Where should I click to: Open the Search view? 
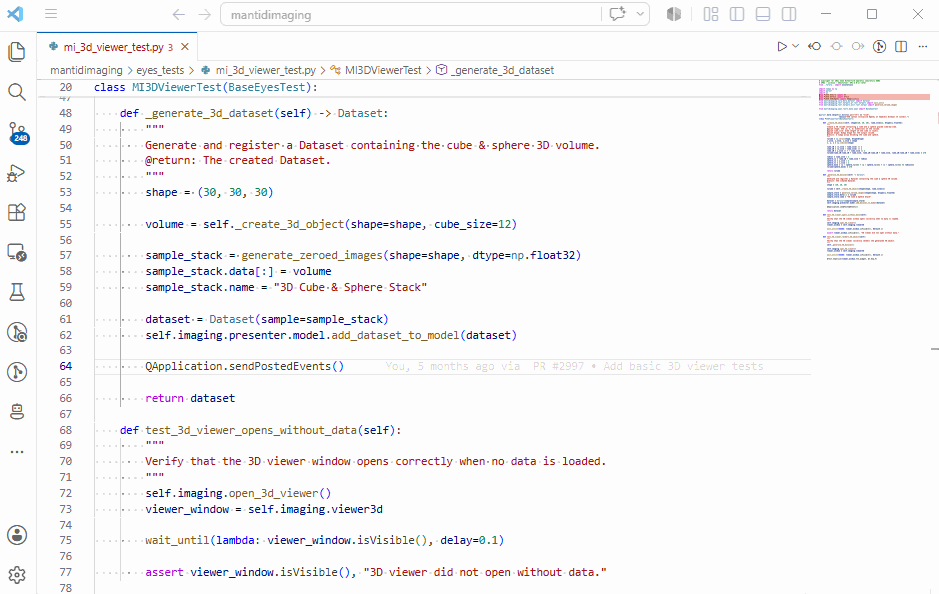tap(17, 92)
